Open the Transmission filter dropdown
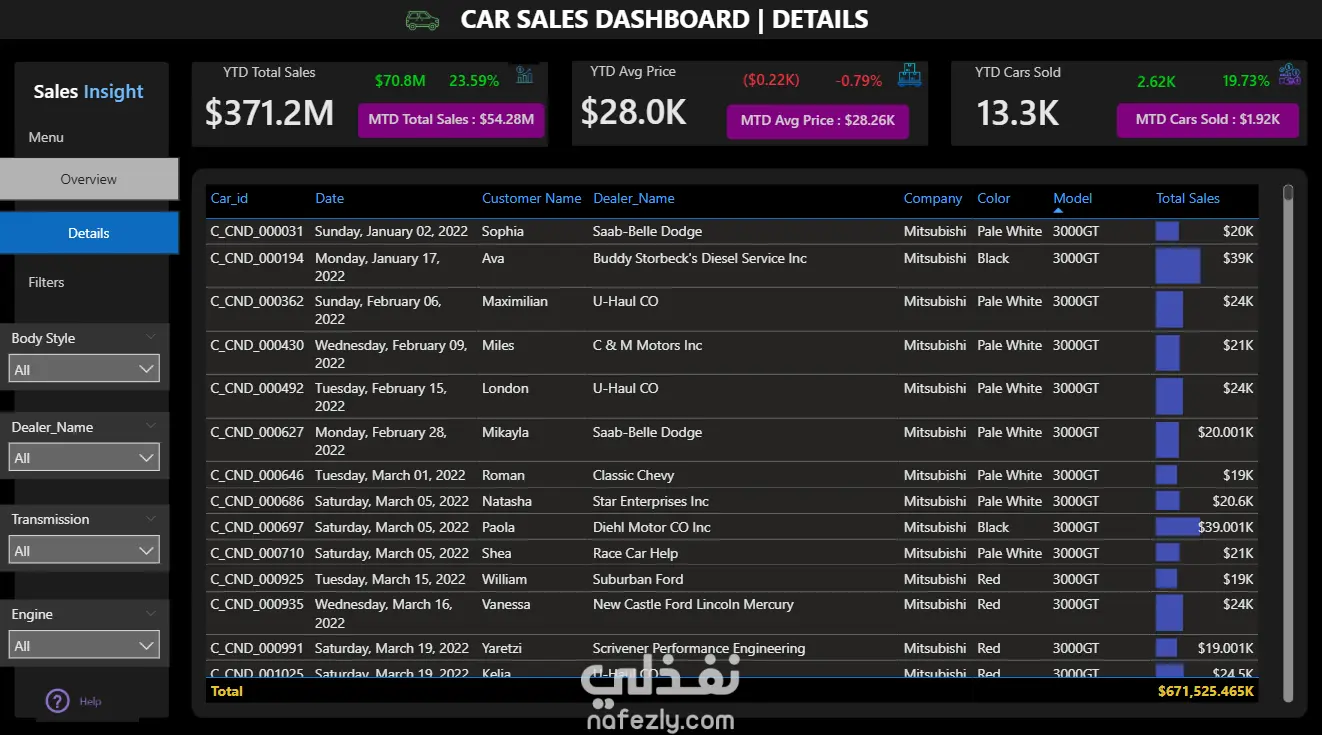 pos(84,551)
